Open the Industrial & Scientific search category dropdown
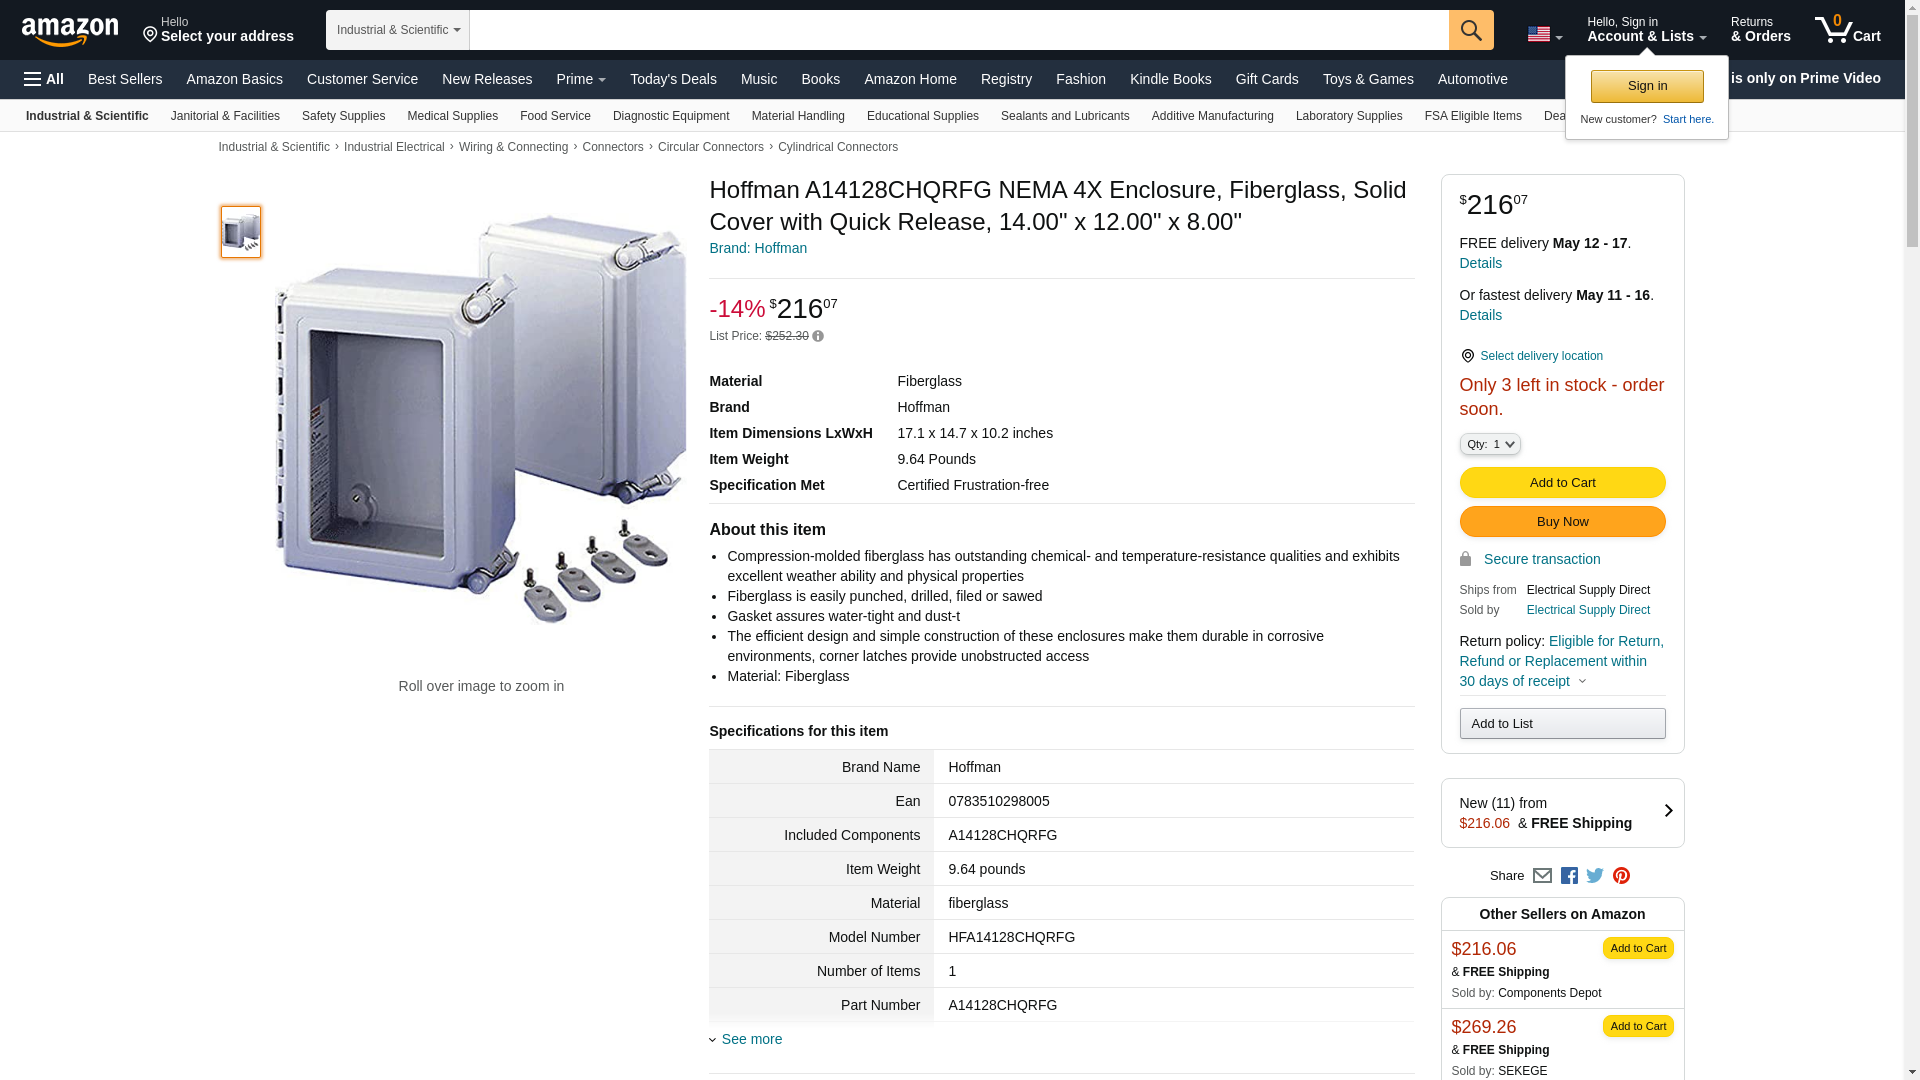Viewport: 1920px width, 1080px height. pos(397,30)
